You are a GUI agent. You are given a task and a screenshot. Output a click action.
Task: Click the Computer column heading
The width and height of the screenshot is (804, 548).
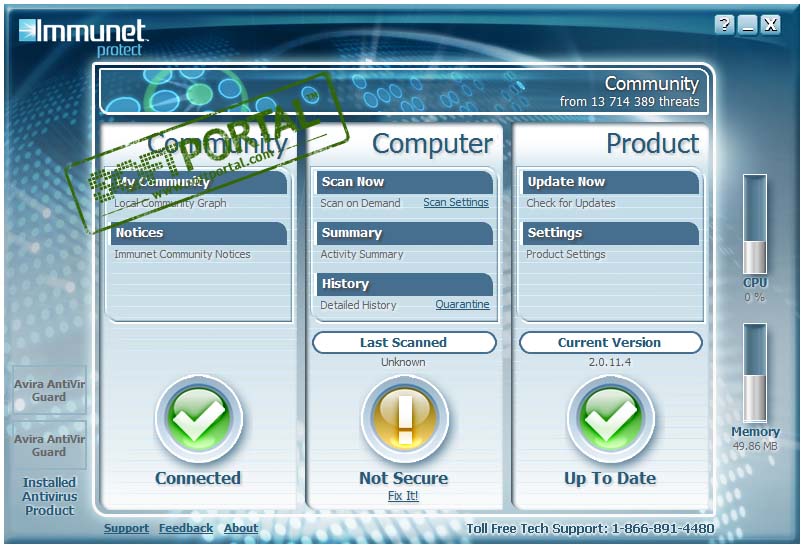coord(432,144)
